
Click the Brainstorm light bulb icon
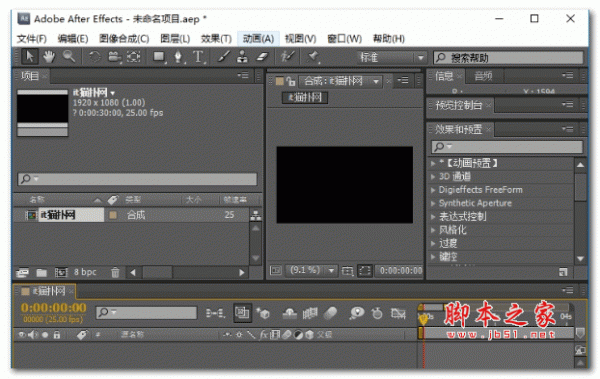click(357, 313)
